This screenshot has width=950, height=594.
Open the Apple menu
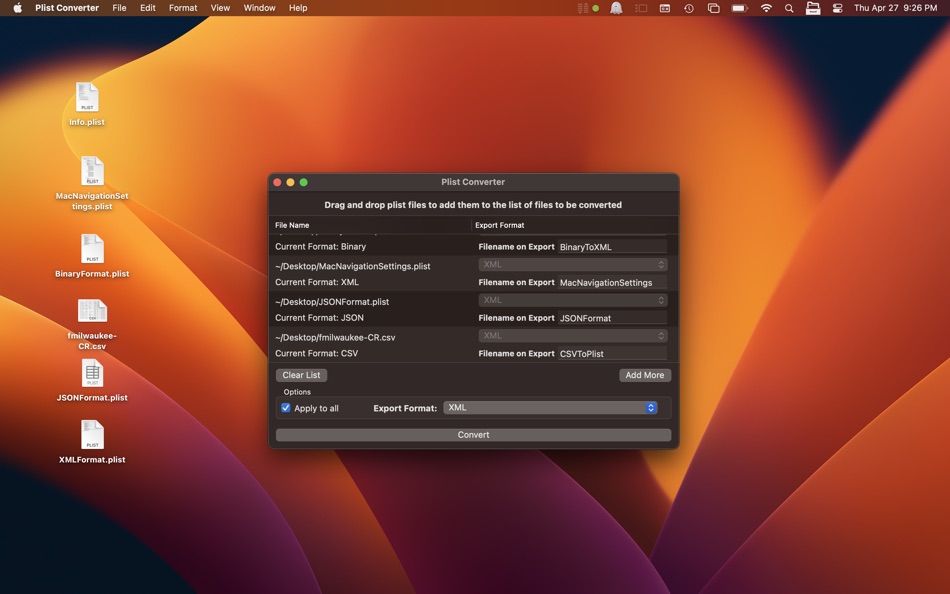pyautogui.click(x=18, y=8)
